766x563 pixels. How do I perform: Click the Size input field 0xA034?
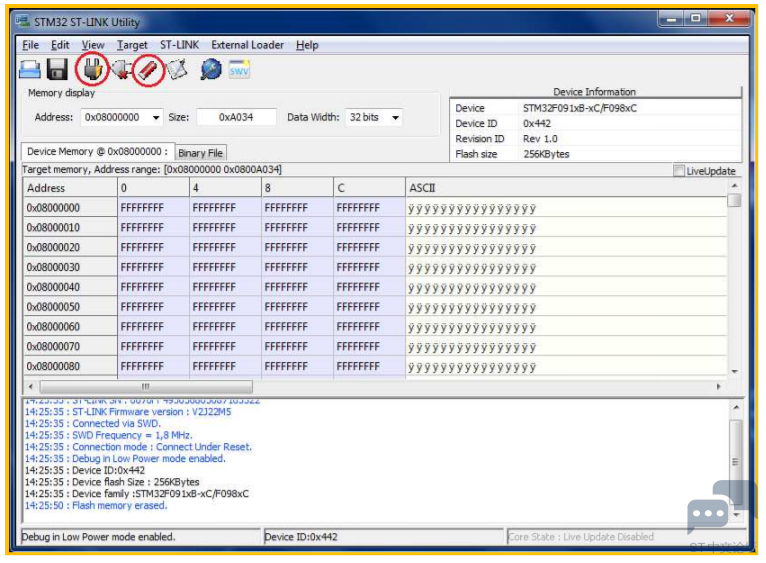tap(236, 117)
